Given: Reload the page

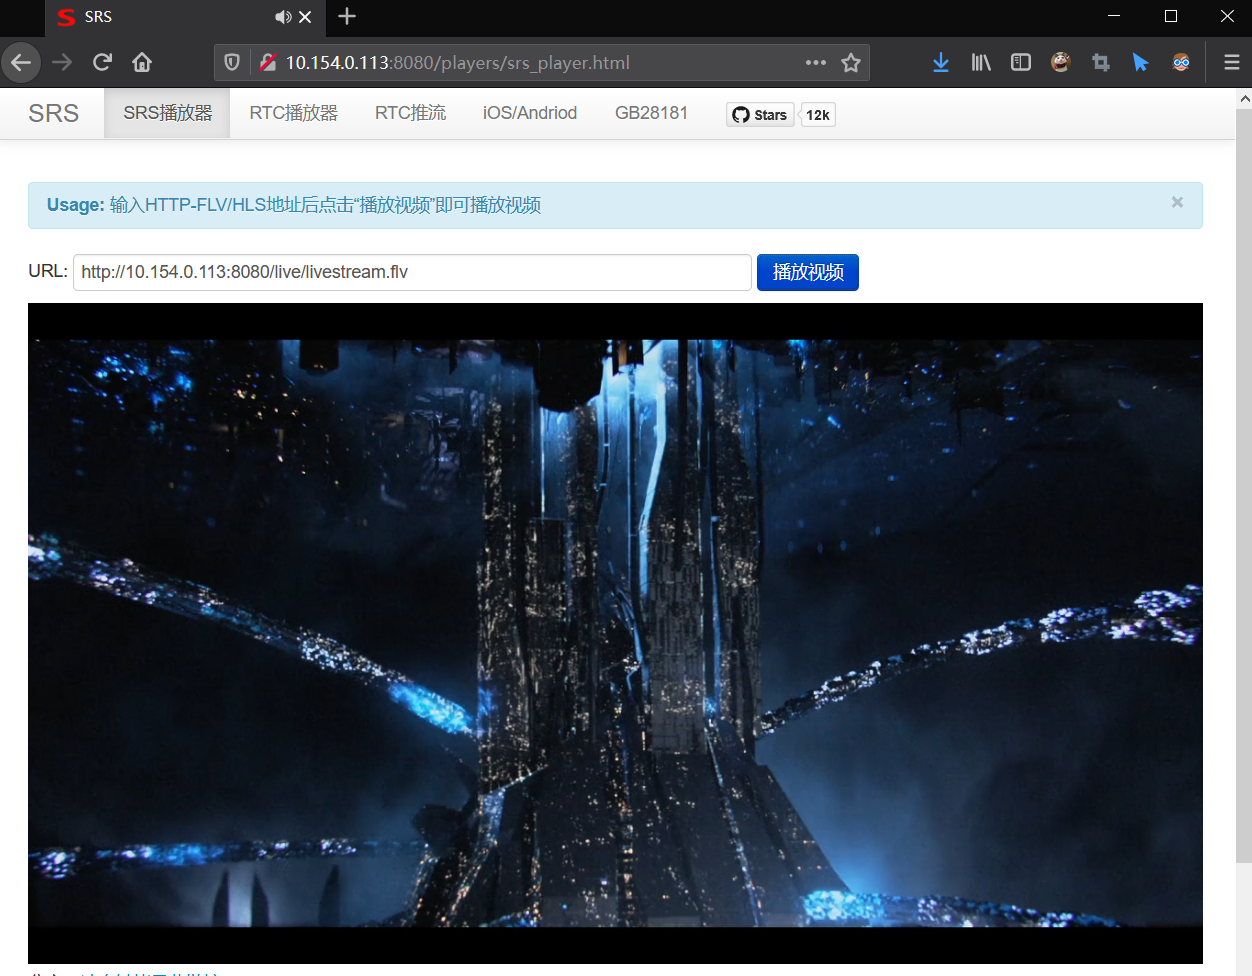Looking at the screenshot, I should tap(102, 62).
